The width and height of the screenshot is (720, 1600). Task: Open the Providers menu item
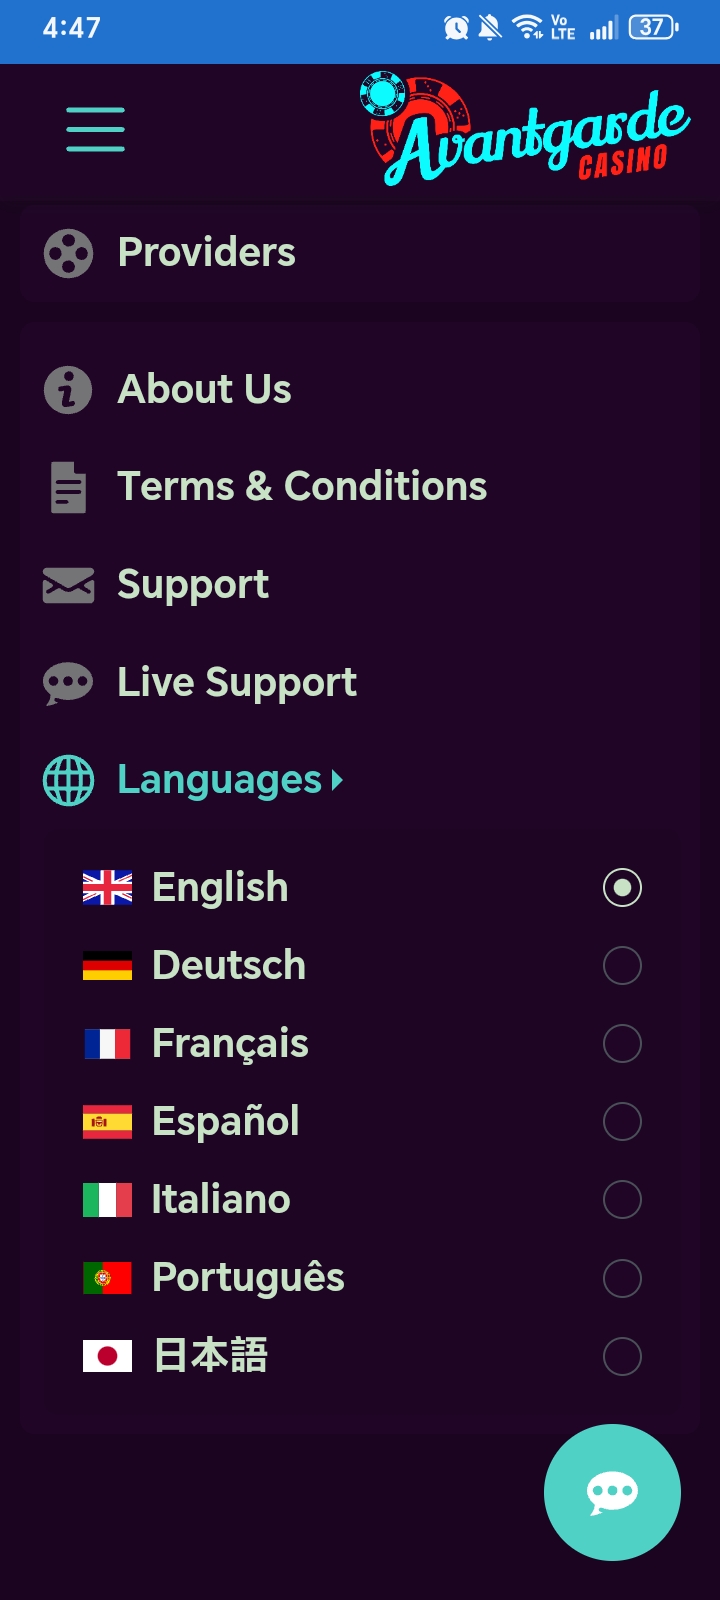207,253
